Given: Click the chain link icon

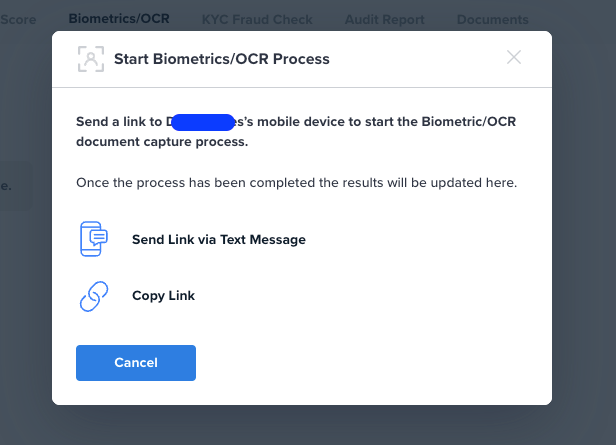Looking at the screenshot, I should click(93, 296).
